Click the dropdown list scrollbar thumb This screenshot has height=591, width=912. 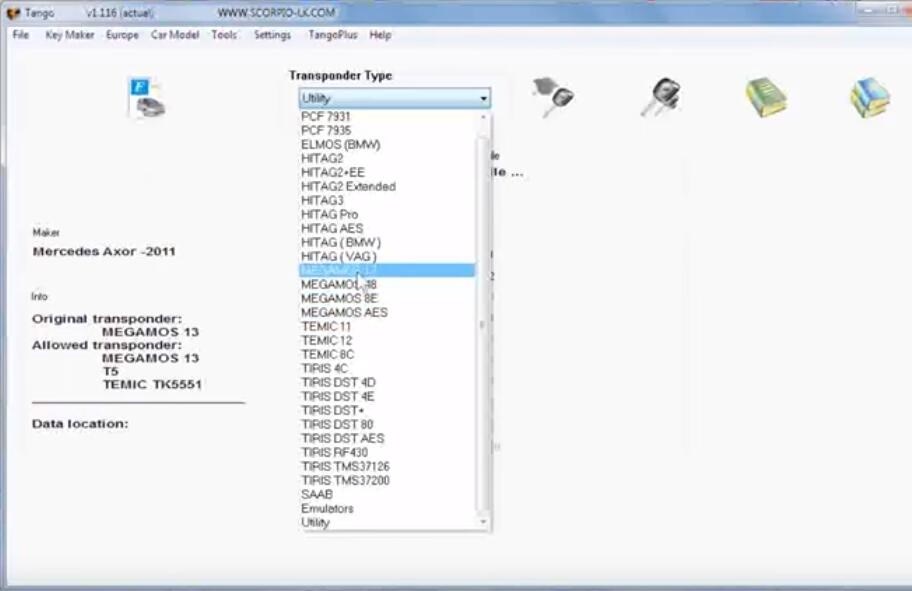[x=483, y=325]
